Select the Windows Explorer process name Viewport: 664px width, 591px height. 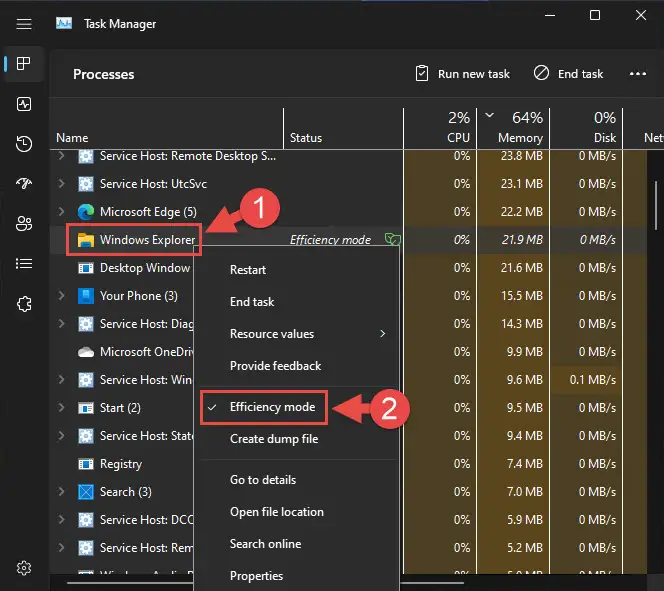(147, 240)
